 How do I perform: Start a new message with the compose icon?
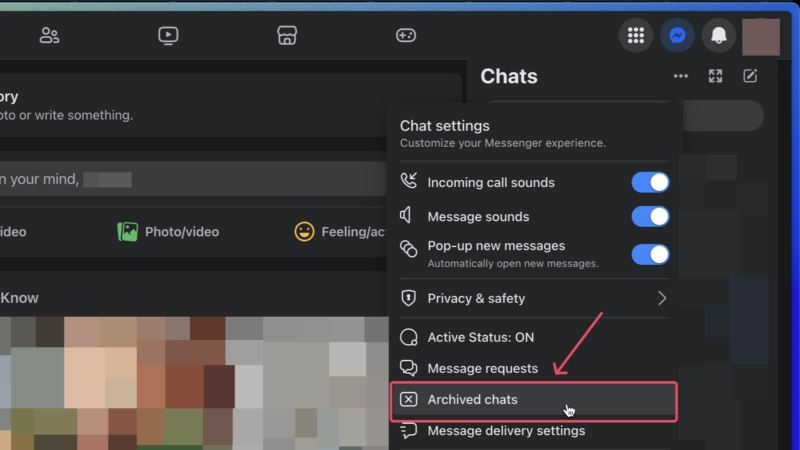750,76
